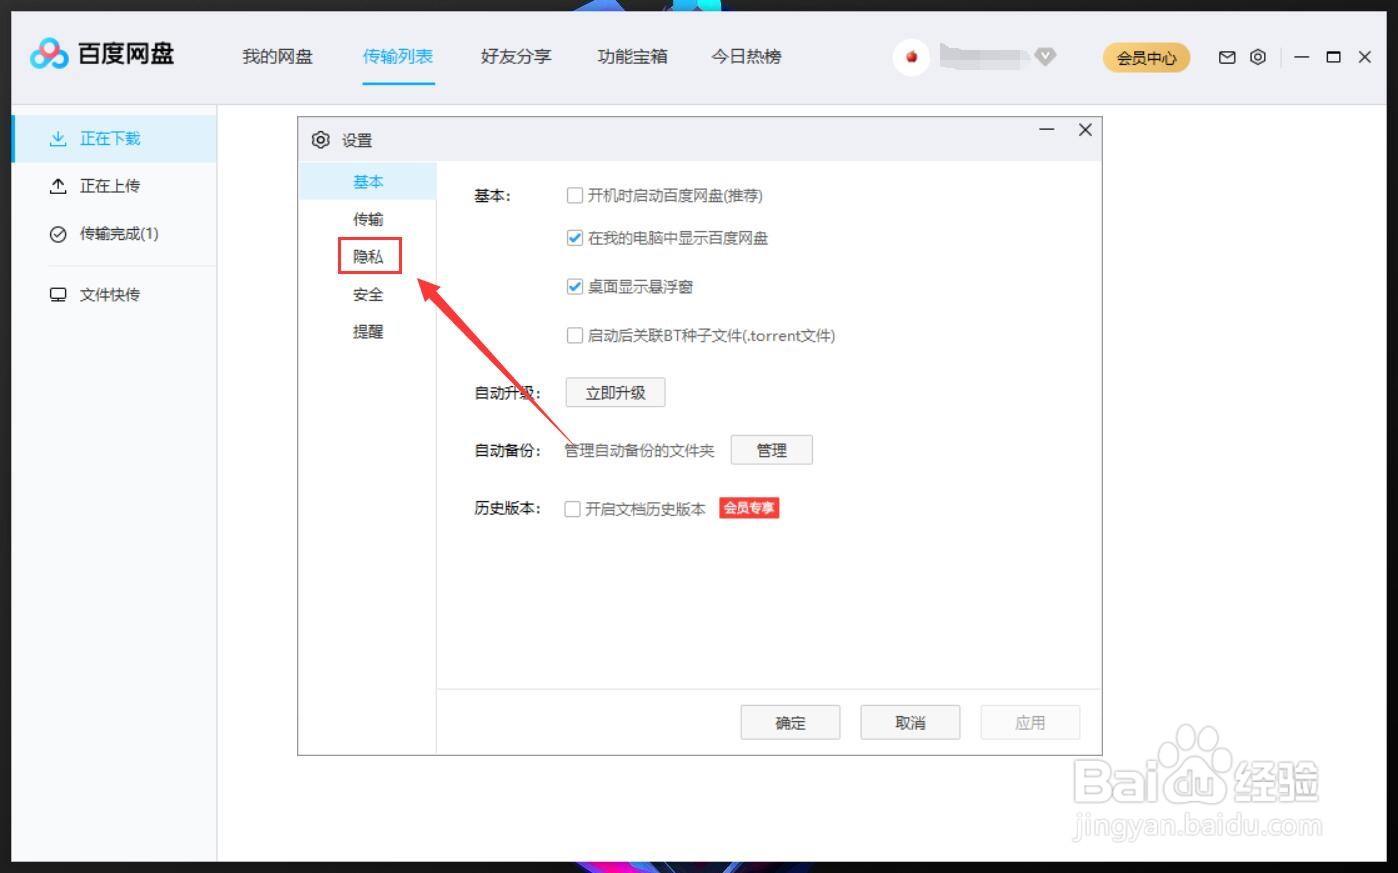Uncheck 在我的电脑中显示百度网盘
This screenshot has height=873, width=1398.
(575, 238)
